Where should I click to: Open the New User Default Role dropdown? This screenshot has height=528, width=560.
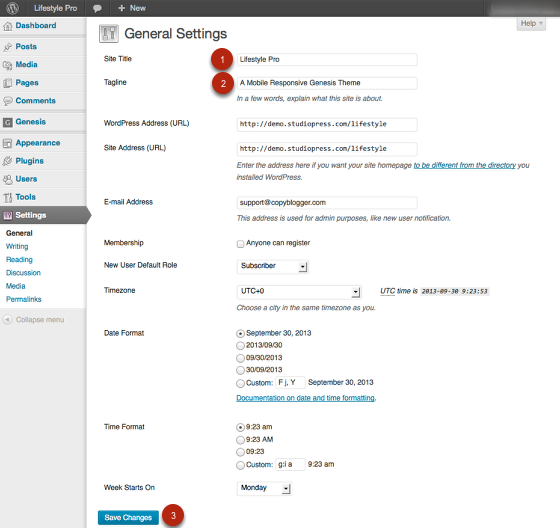272,266
